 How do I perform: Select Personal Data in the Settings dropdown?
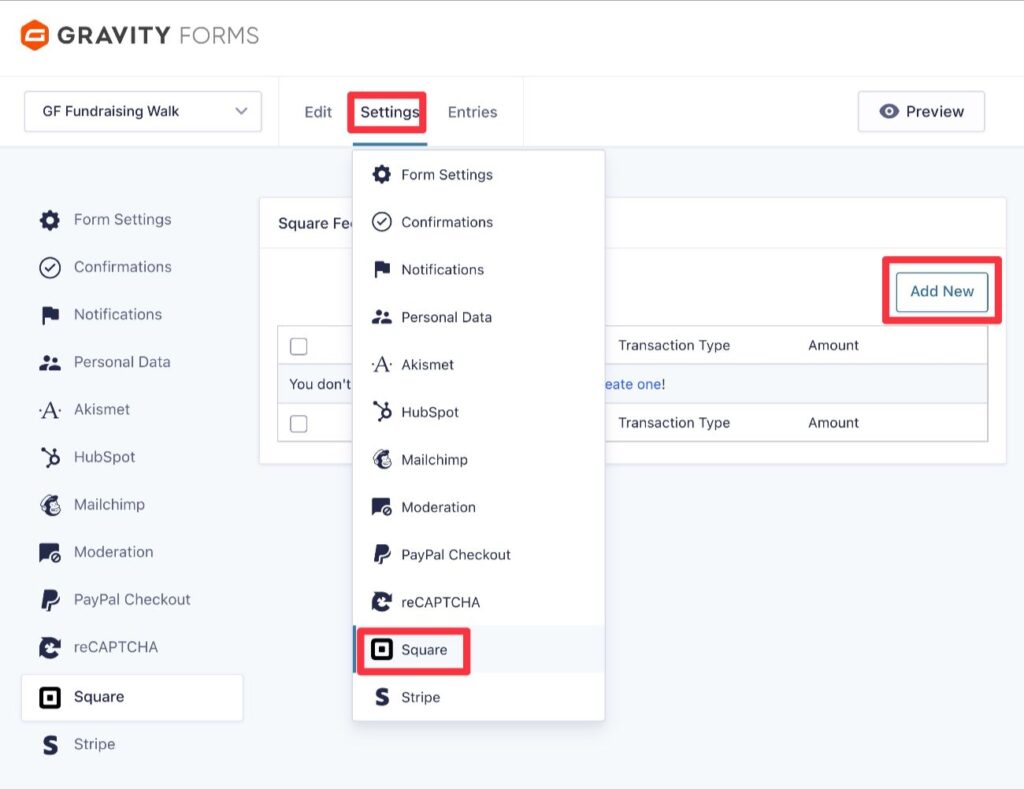click(479, 317)
